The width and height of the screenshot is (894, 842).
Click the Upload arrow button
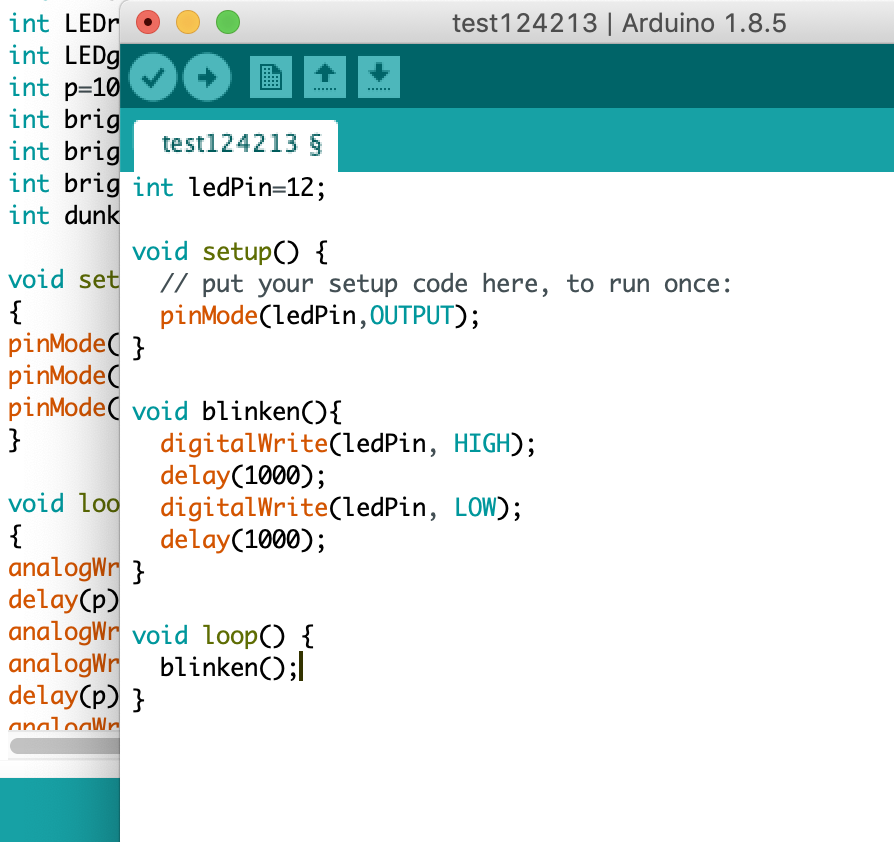coord(207,78)
